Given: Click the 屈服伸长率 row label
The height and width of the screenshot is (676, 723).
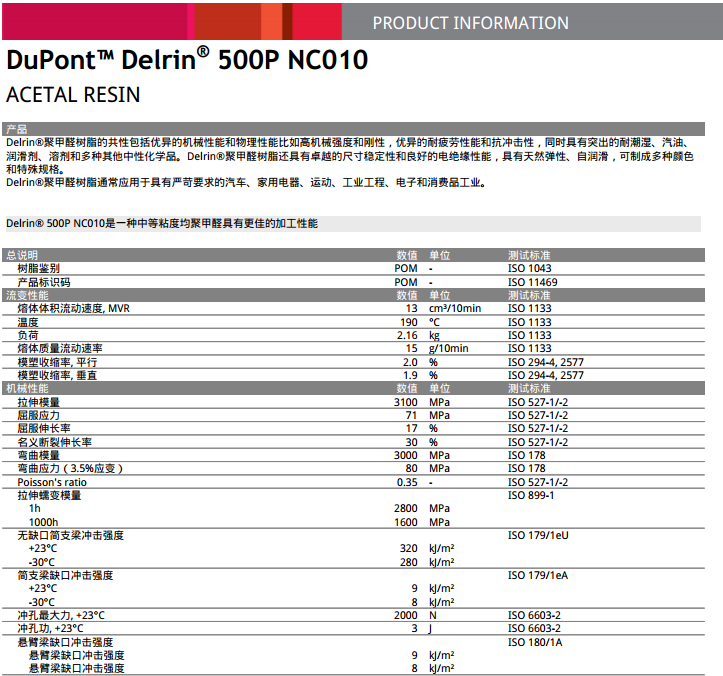Looking at the screenshot, I should [x=44, y=428].
